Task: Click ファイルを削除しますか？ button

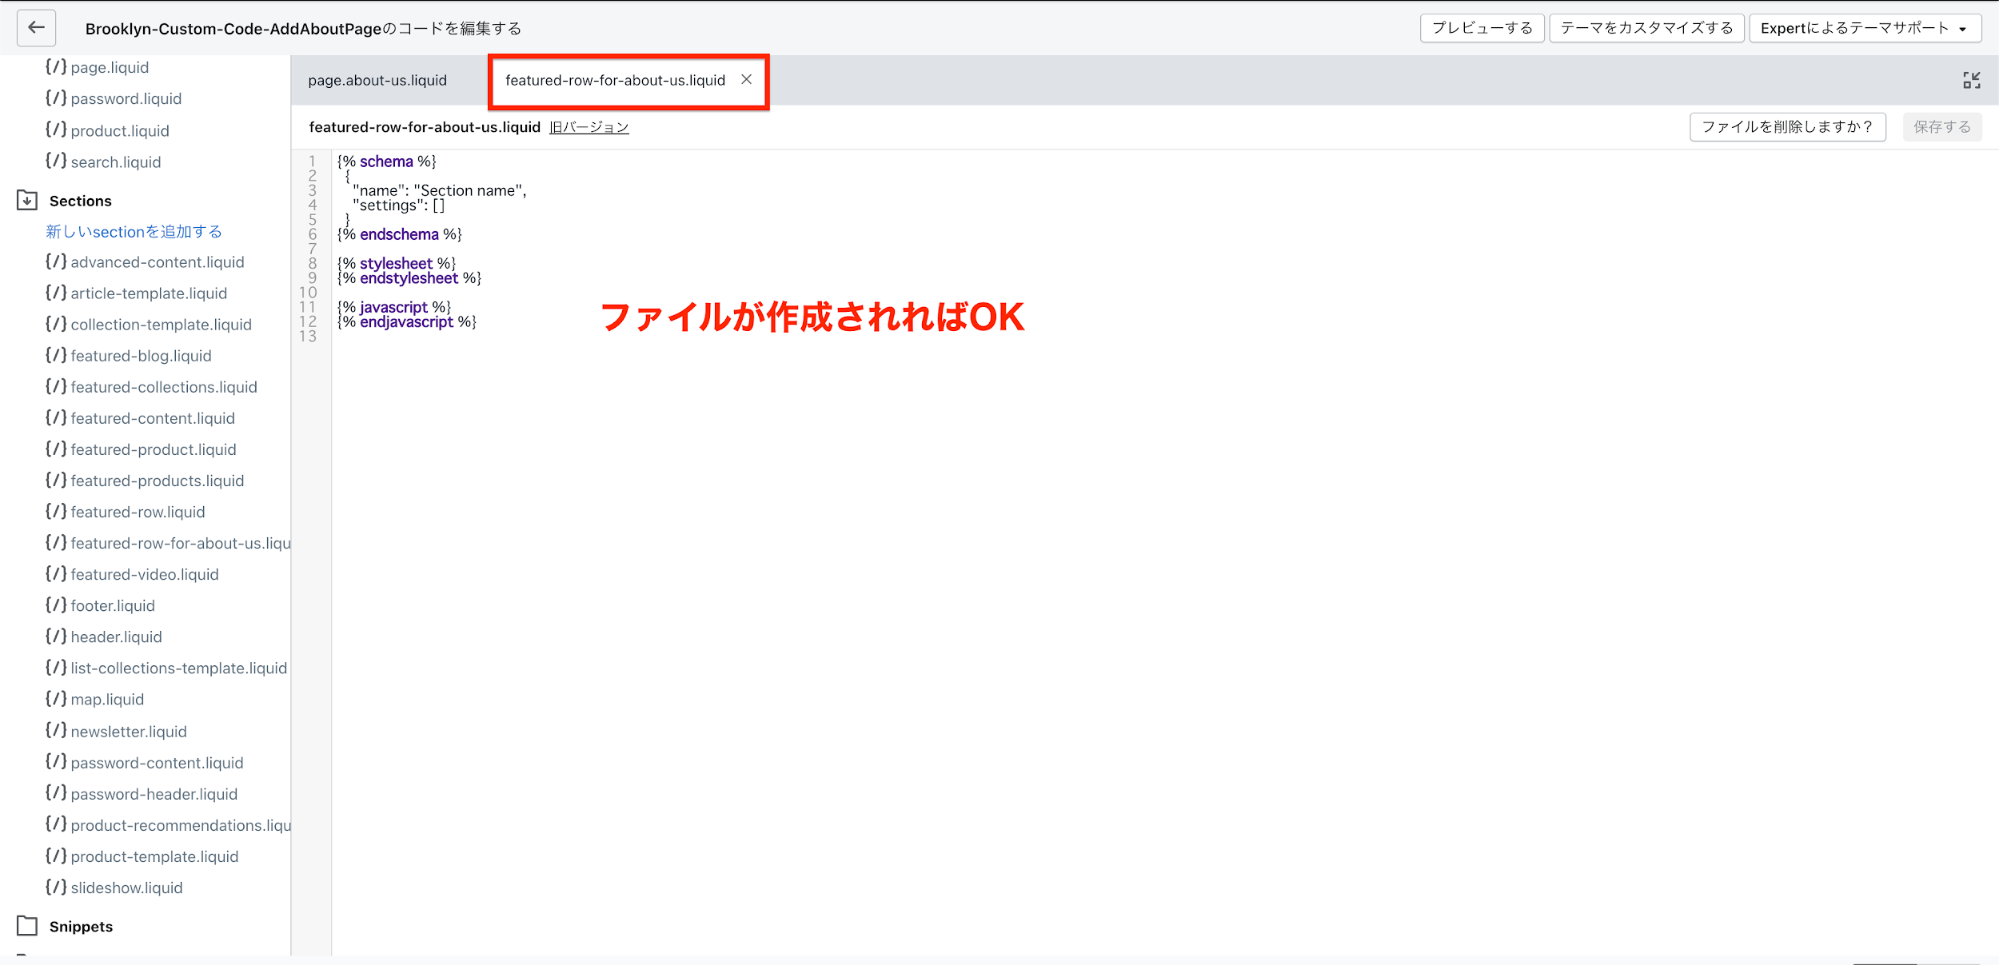Action: tap(1786, 127)
